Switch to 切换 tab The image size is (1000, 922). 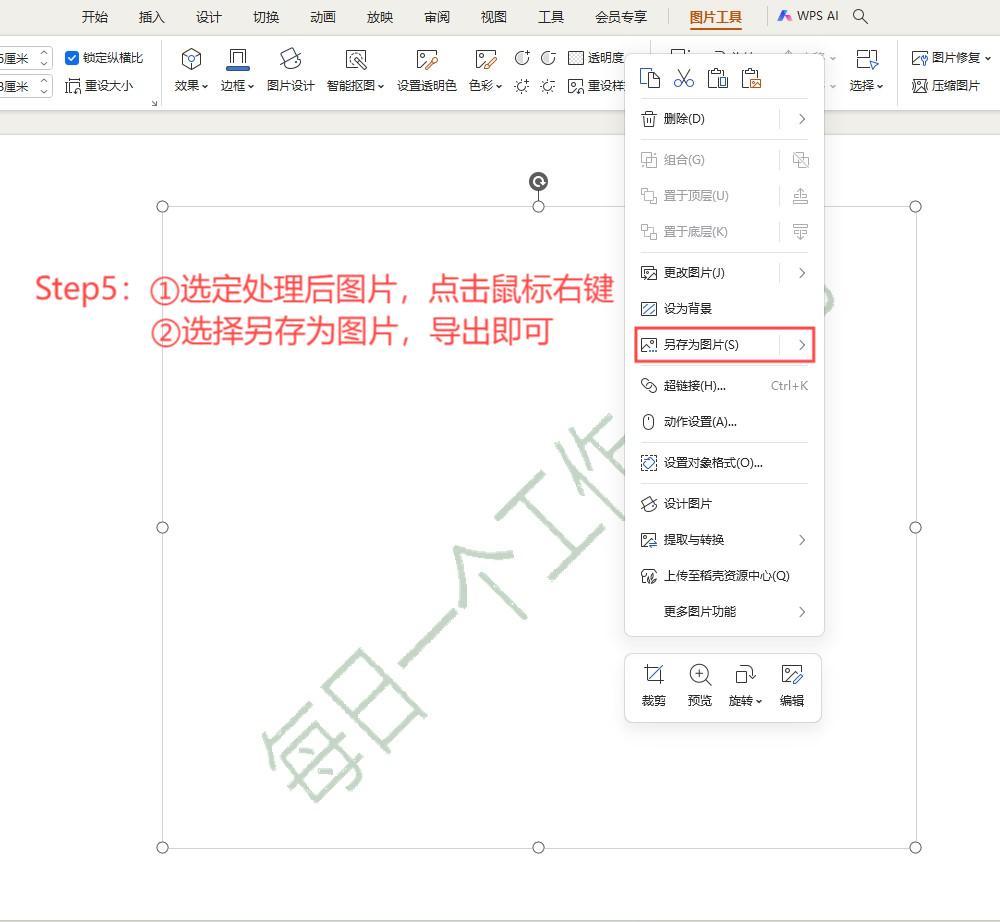pos(266,17)
